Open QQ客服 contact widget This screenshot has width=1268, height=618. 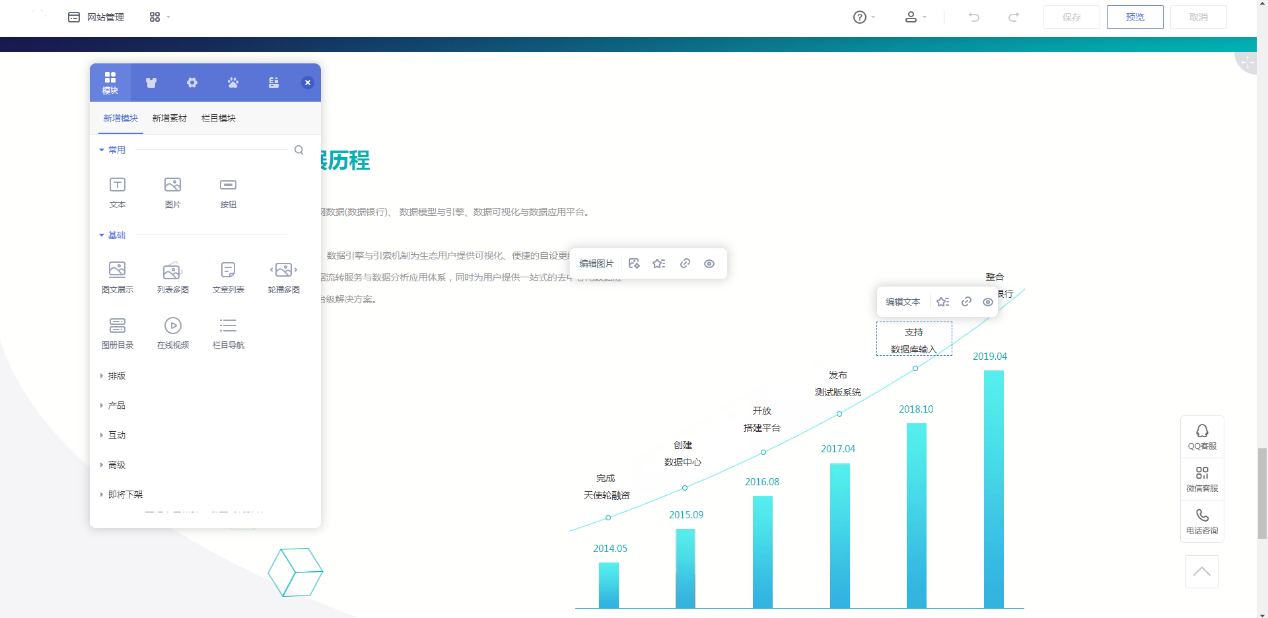click(x=1202, y=437)
